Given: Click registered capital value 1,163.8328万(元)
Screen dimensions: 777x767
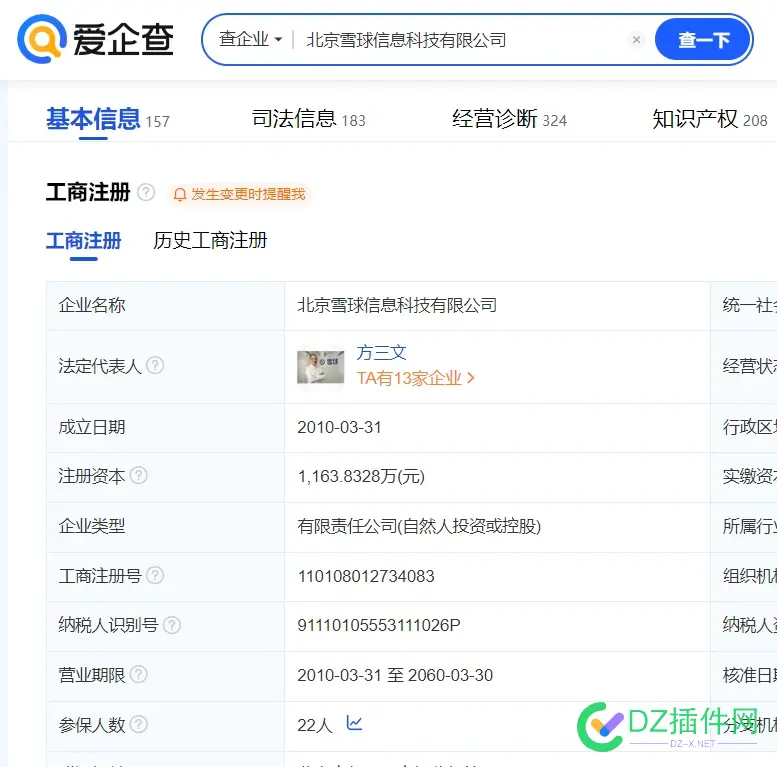Looking at the screenshot, I should point(361,477).
